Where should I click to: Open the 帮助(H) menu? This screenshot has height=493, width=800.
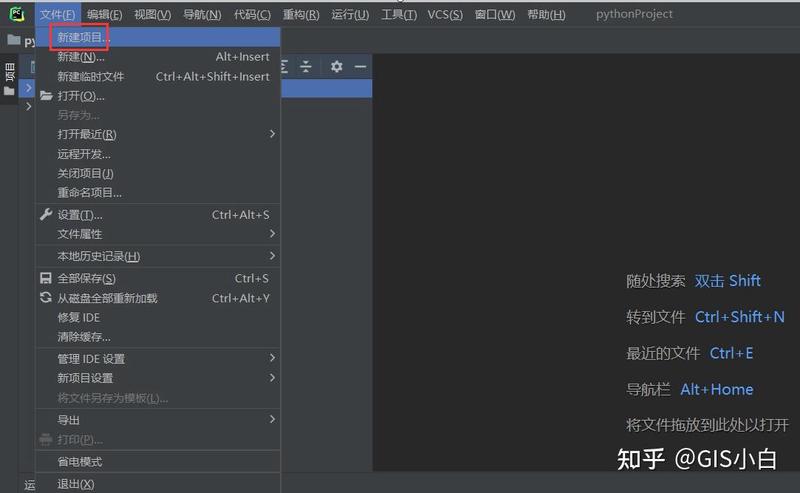pyautogui.click(x=546, y=14)
